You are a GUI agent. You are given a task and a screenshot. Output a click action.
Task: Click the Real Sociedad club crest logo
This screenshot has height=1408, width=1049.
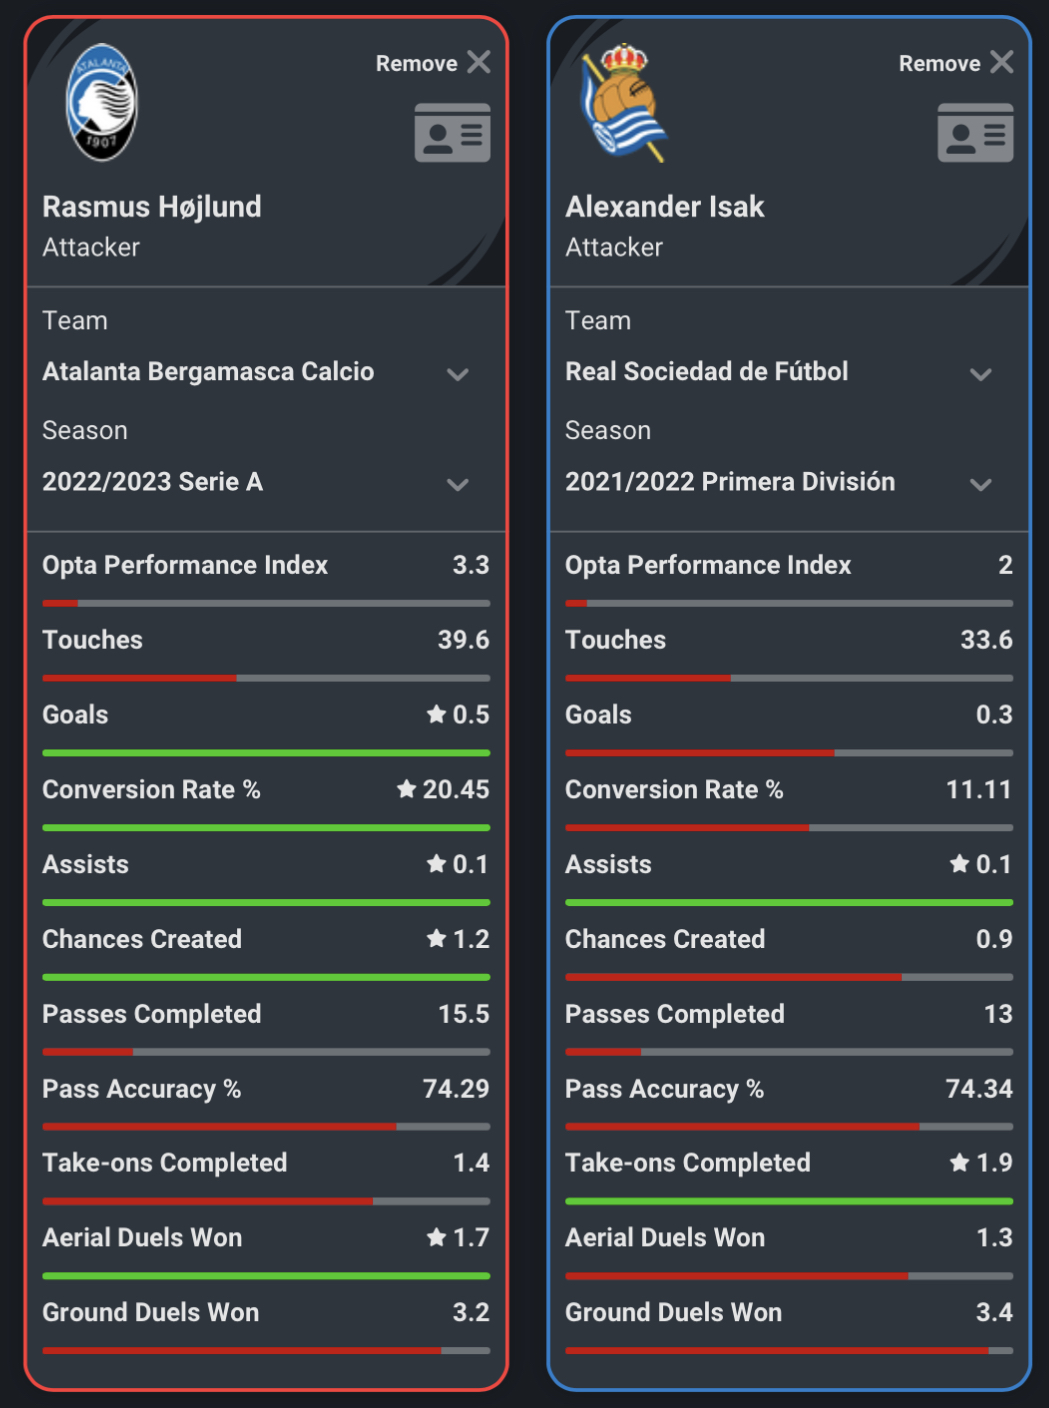tap(624, 102)
